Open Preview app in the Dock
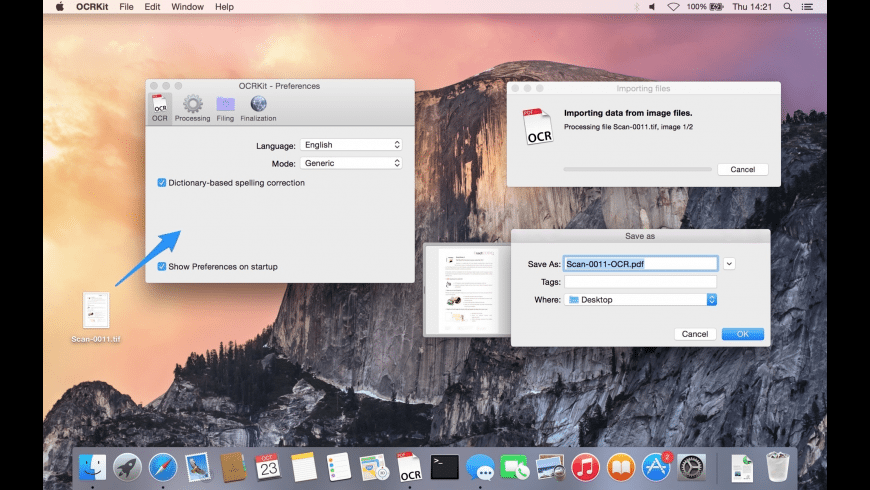The image size is (870, 490). [x=550, y=467]
